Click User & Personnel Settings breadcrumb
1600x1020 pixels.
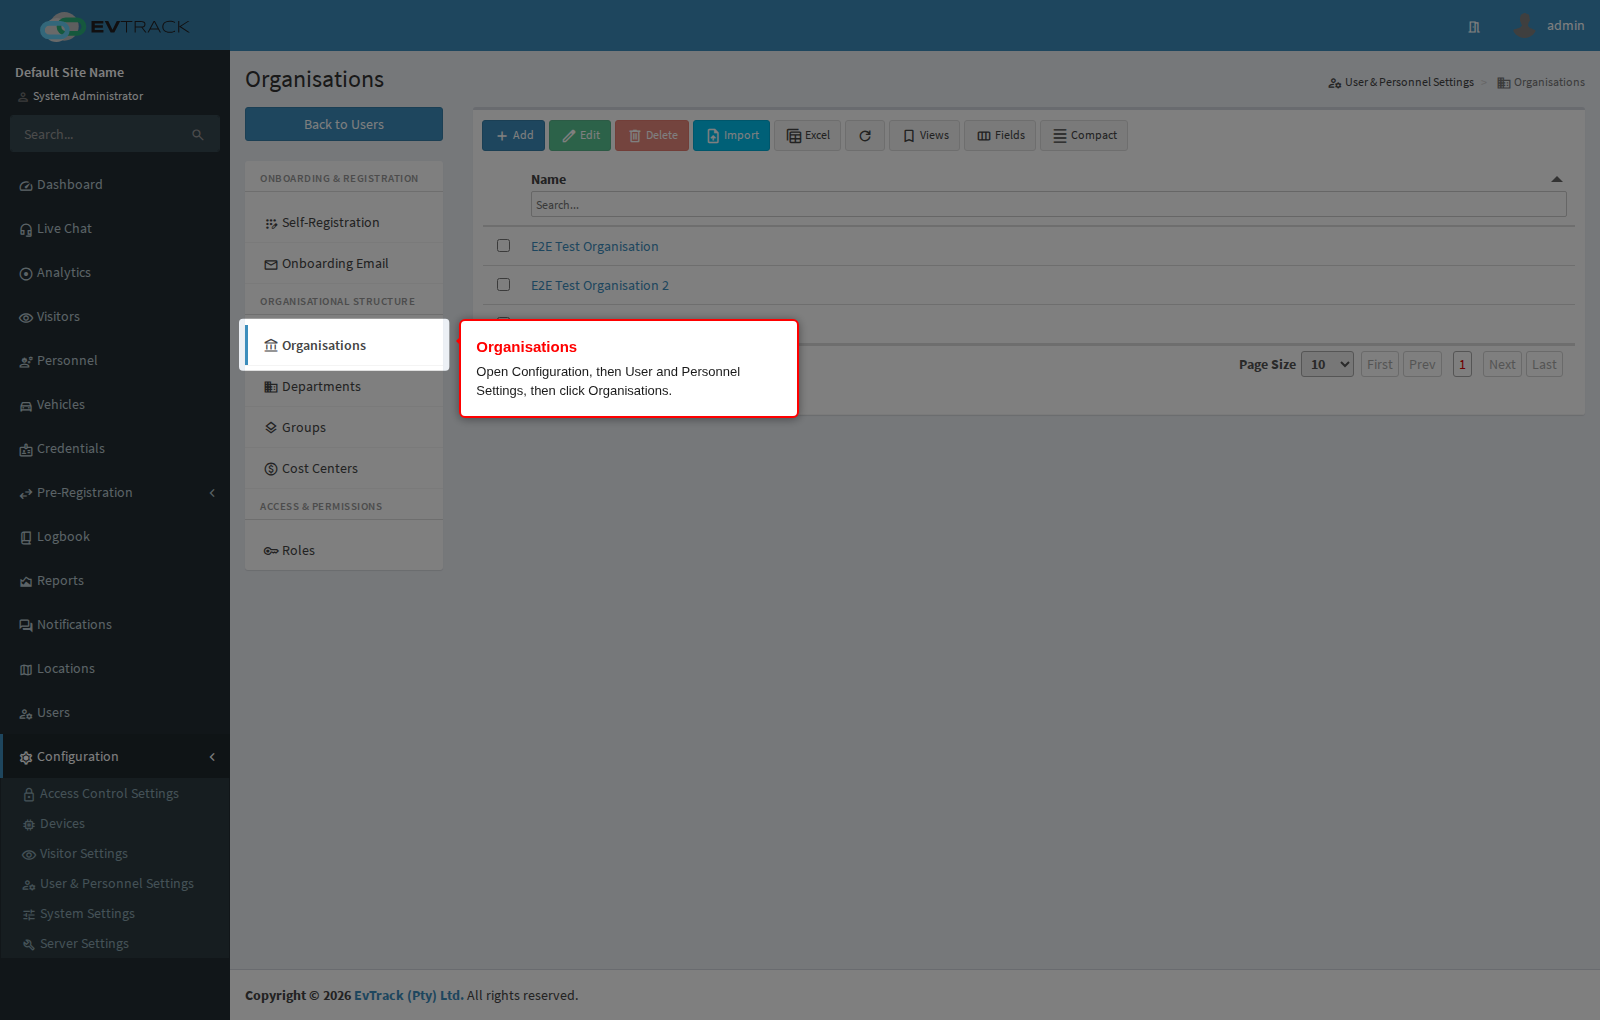(1401, 83)
